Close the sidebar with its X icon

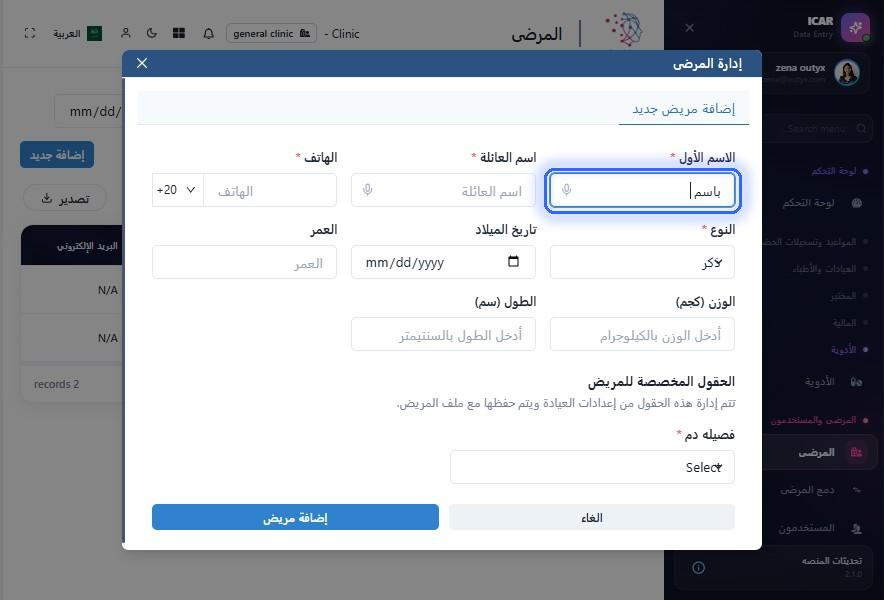pos(689,28)
